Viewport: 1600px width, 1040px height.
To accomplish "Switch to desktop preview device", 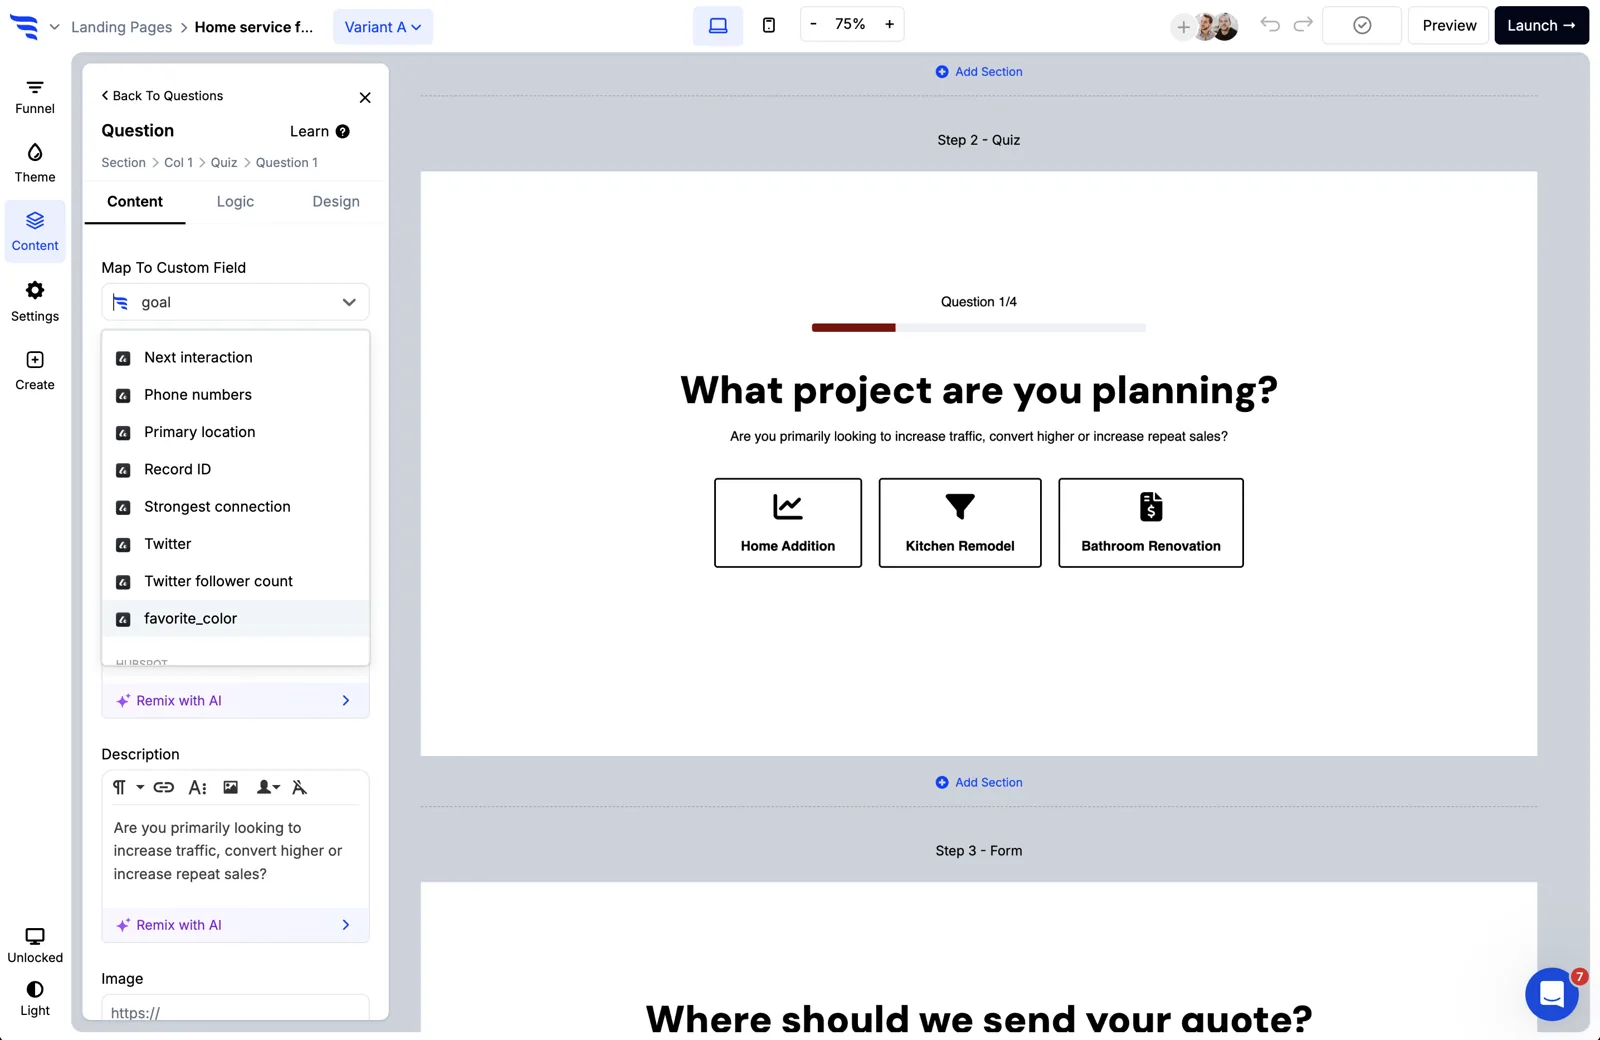I will tap(718, 26).
